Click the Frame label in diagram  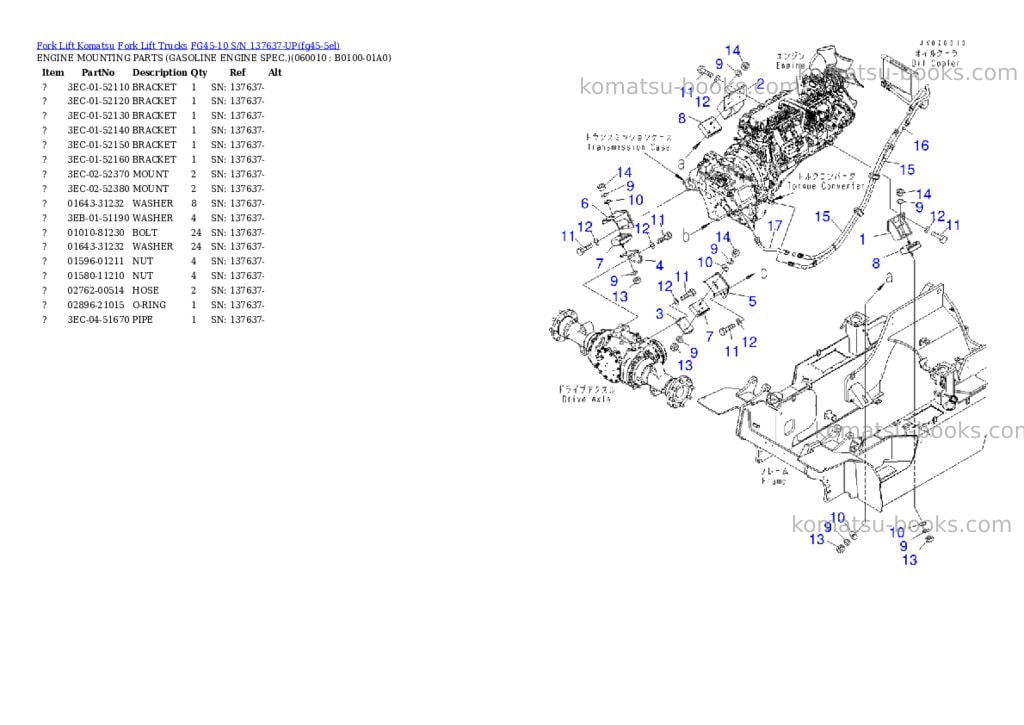point(773,481)
